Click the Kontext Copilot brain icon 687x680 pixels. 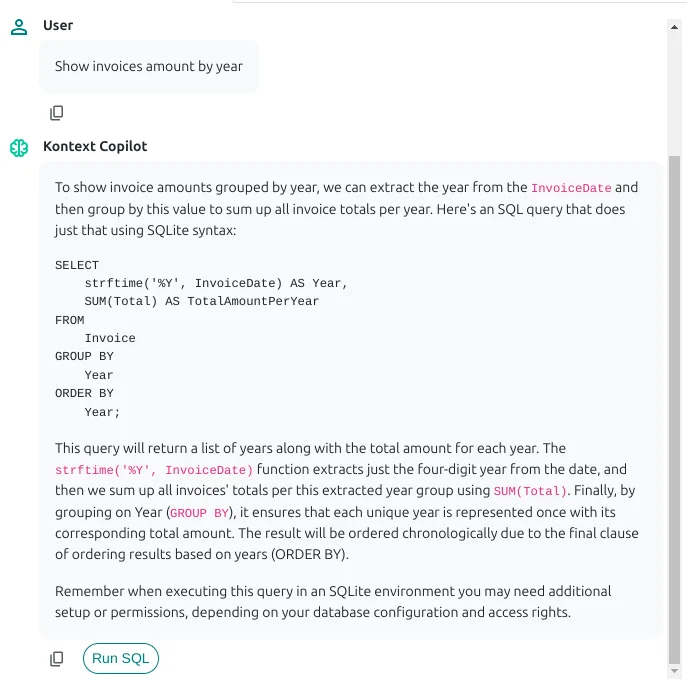coord(19,147)
